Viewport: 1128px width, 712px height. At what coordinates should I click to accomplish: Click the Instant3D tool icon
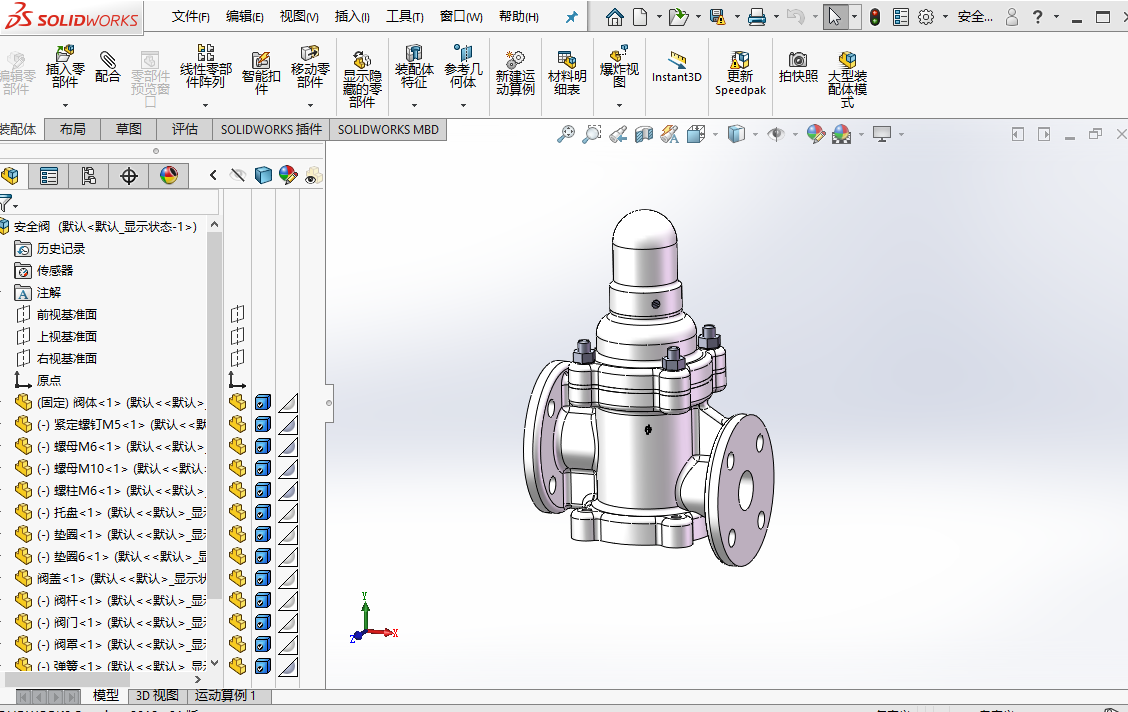pyautogui.click(x=677, y=60)
